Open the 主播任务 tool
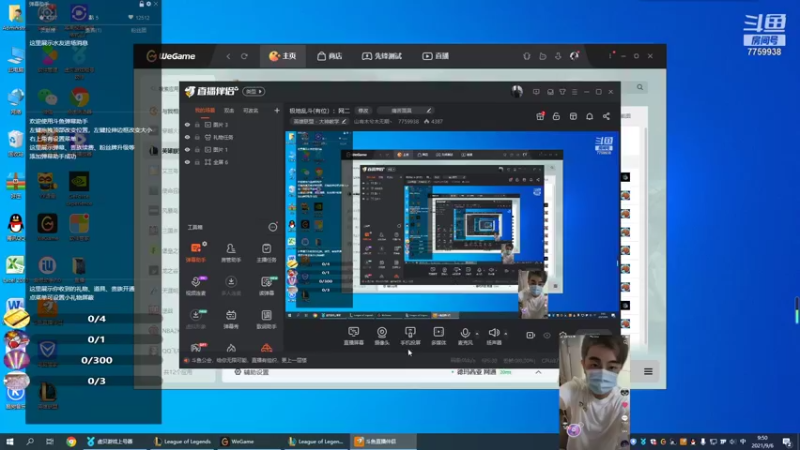This screenshot has width=800, height=450. [266, 252]
